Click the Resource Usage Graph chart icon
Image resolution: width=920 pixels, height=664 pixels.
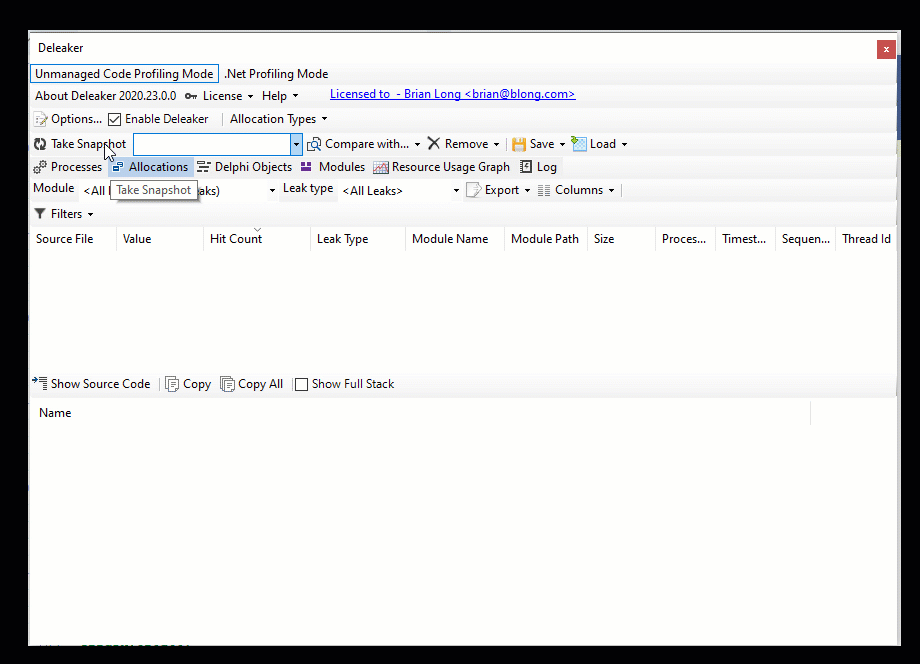(x=381, y=168)
